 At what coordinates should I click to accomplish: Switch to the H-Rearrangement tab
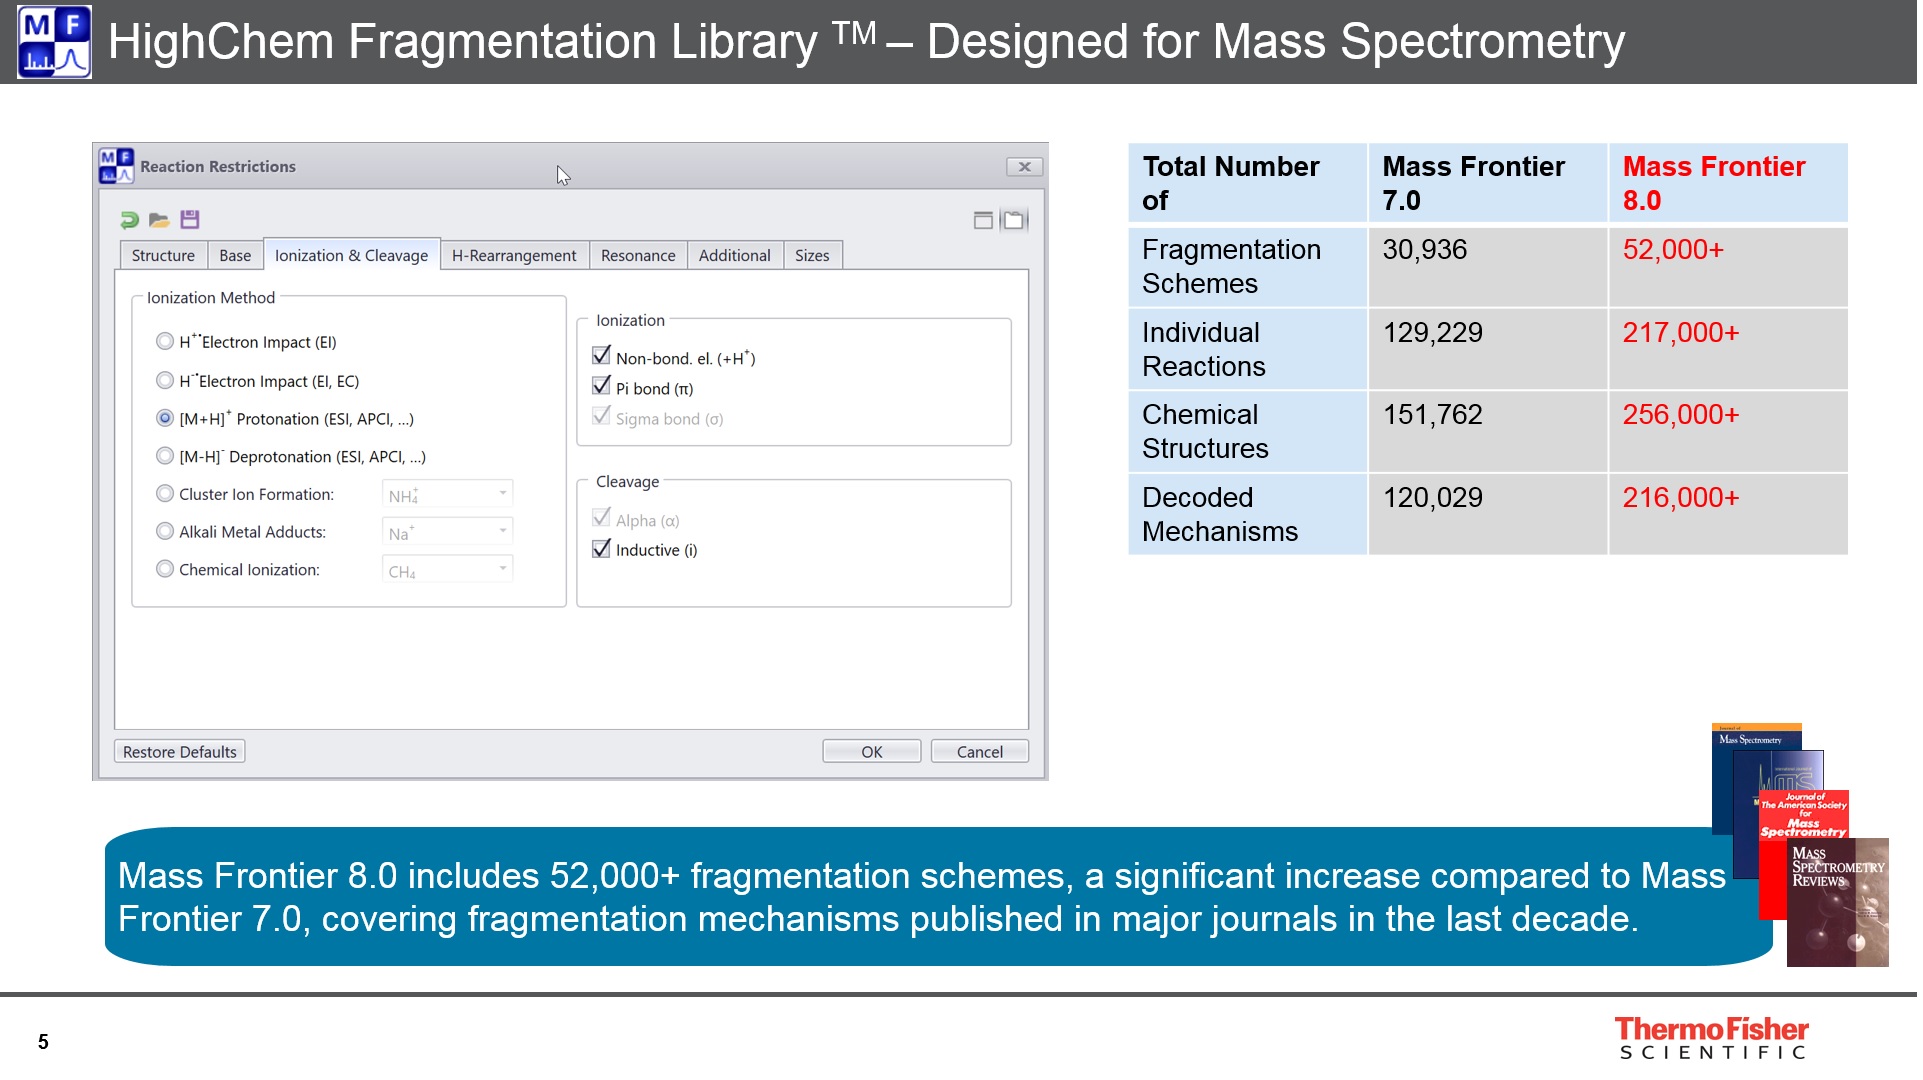pos(514,255)
